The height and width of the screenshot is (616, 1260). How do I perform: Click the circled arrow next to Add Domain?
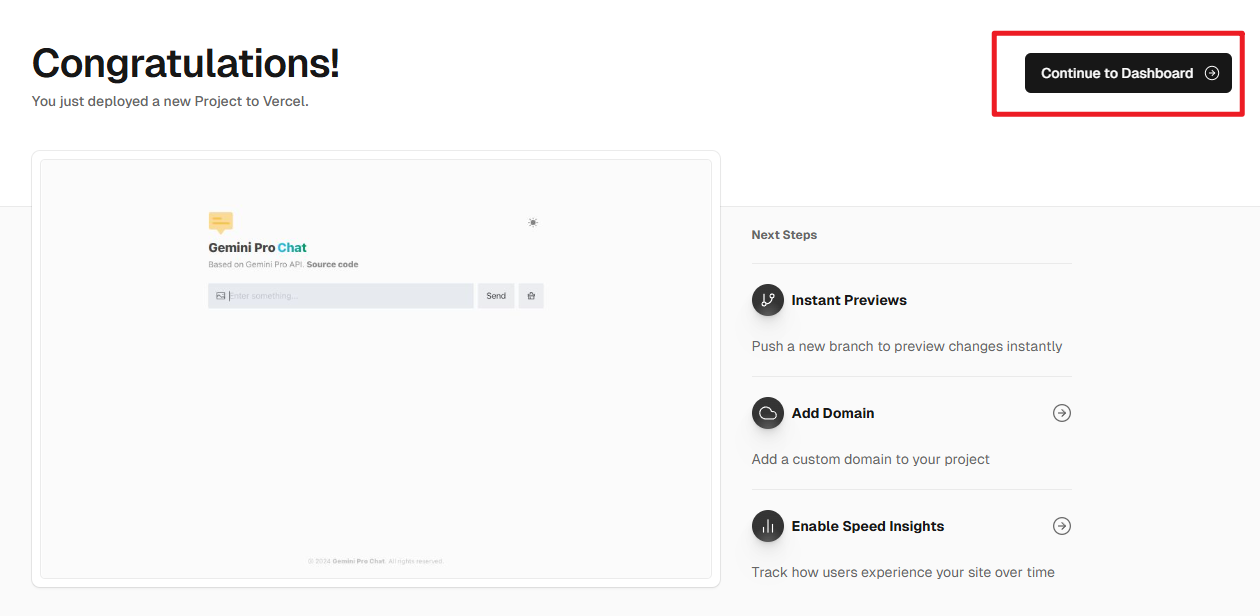1062,413
